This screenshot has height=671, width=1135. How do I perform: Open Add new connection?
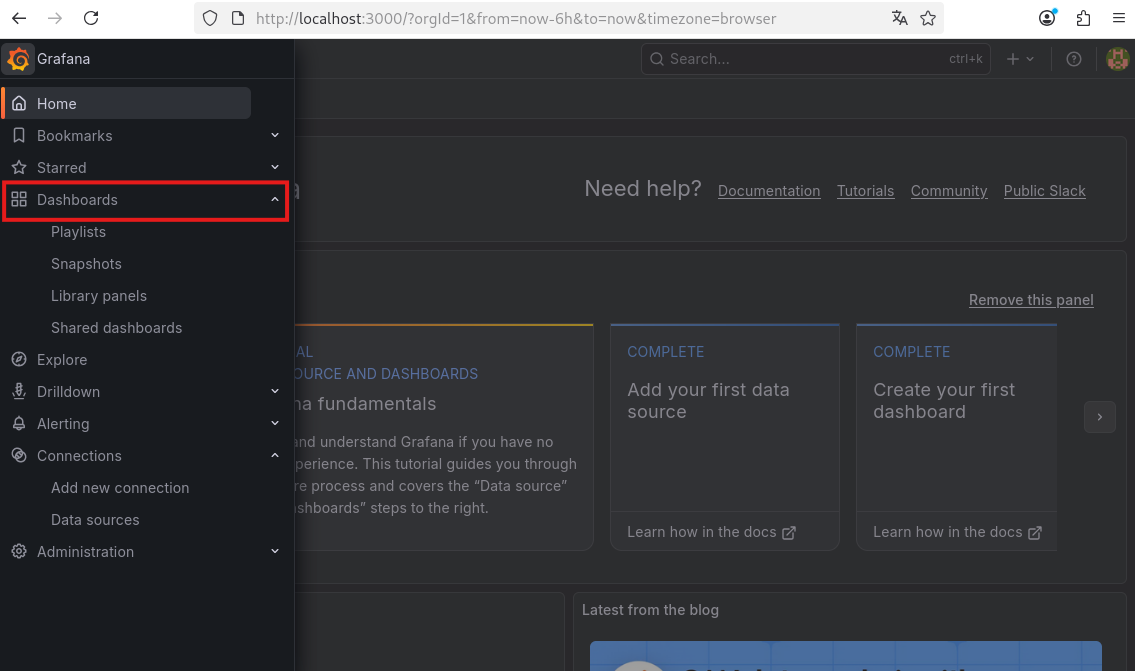pyautogui.click(x=120, y=487)
